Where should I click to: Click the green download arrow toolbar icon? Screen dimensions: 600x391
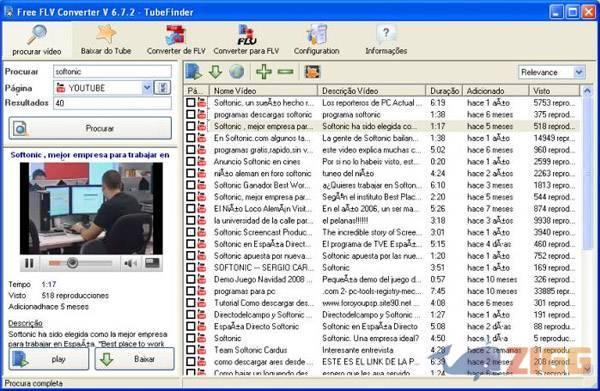(x=215, y=72)
